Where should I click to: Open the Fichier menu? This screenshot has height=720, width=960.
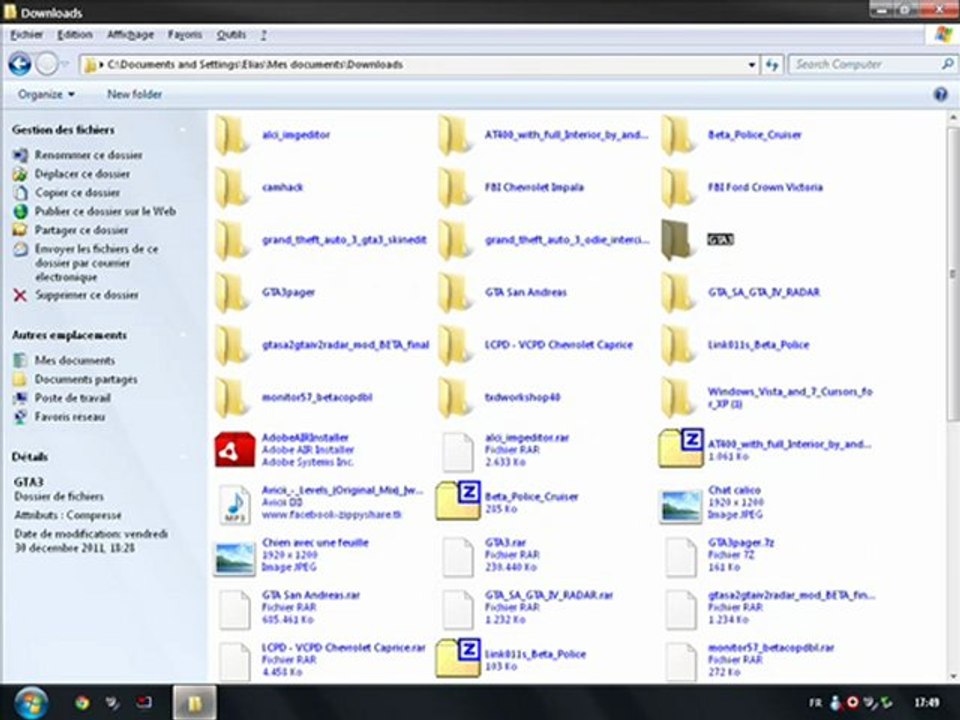coord(26,35)
